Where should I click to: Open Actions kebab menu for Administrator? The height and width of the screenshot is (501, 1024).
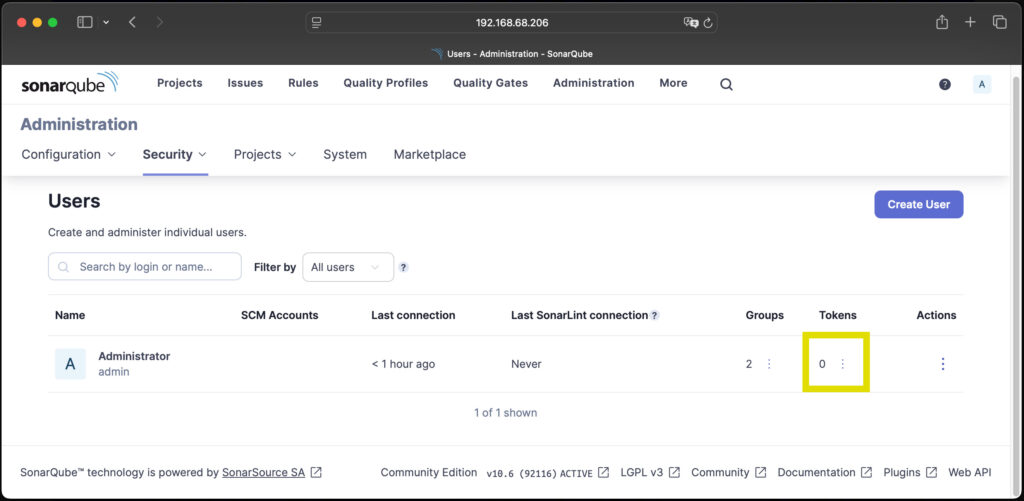[x=942, y=364]
